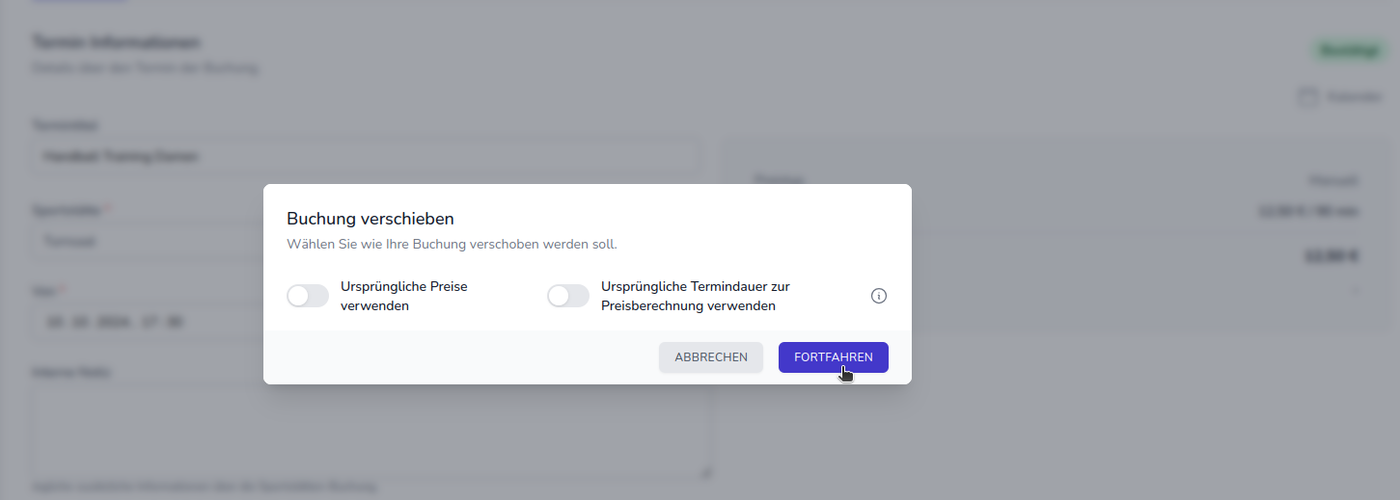The width and height of the screenshot is (1400, 500).
Task: Click the Termin Informationen section heading
Action: 116,42
